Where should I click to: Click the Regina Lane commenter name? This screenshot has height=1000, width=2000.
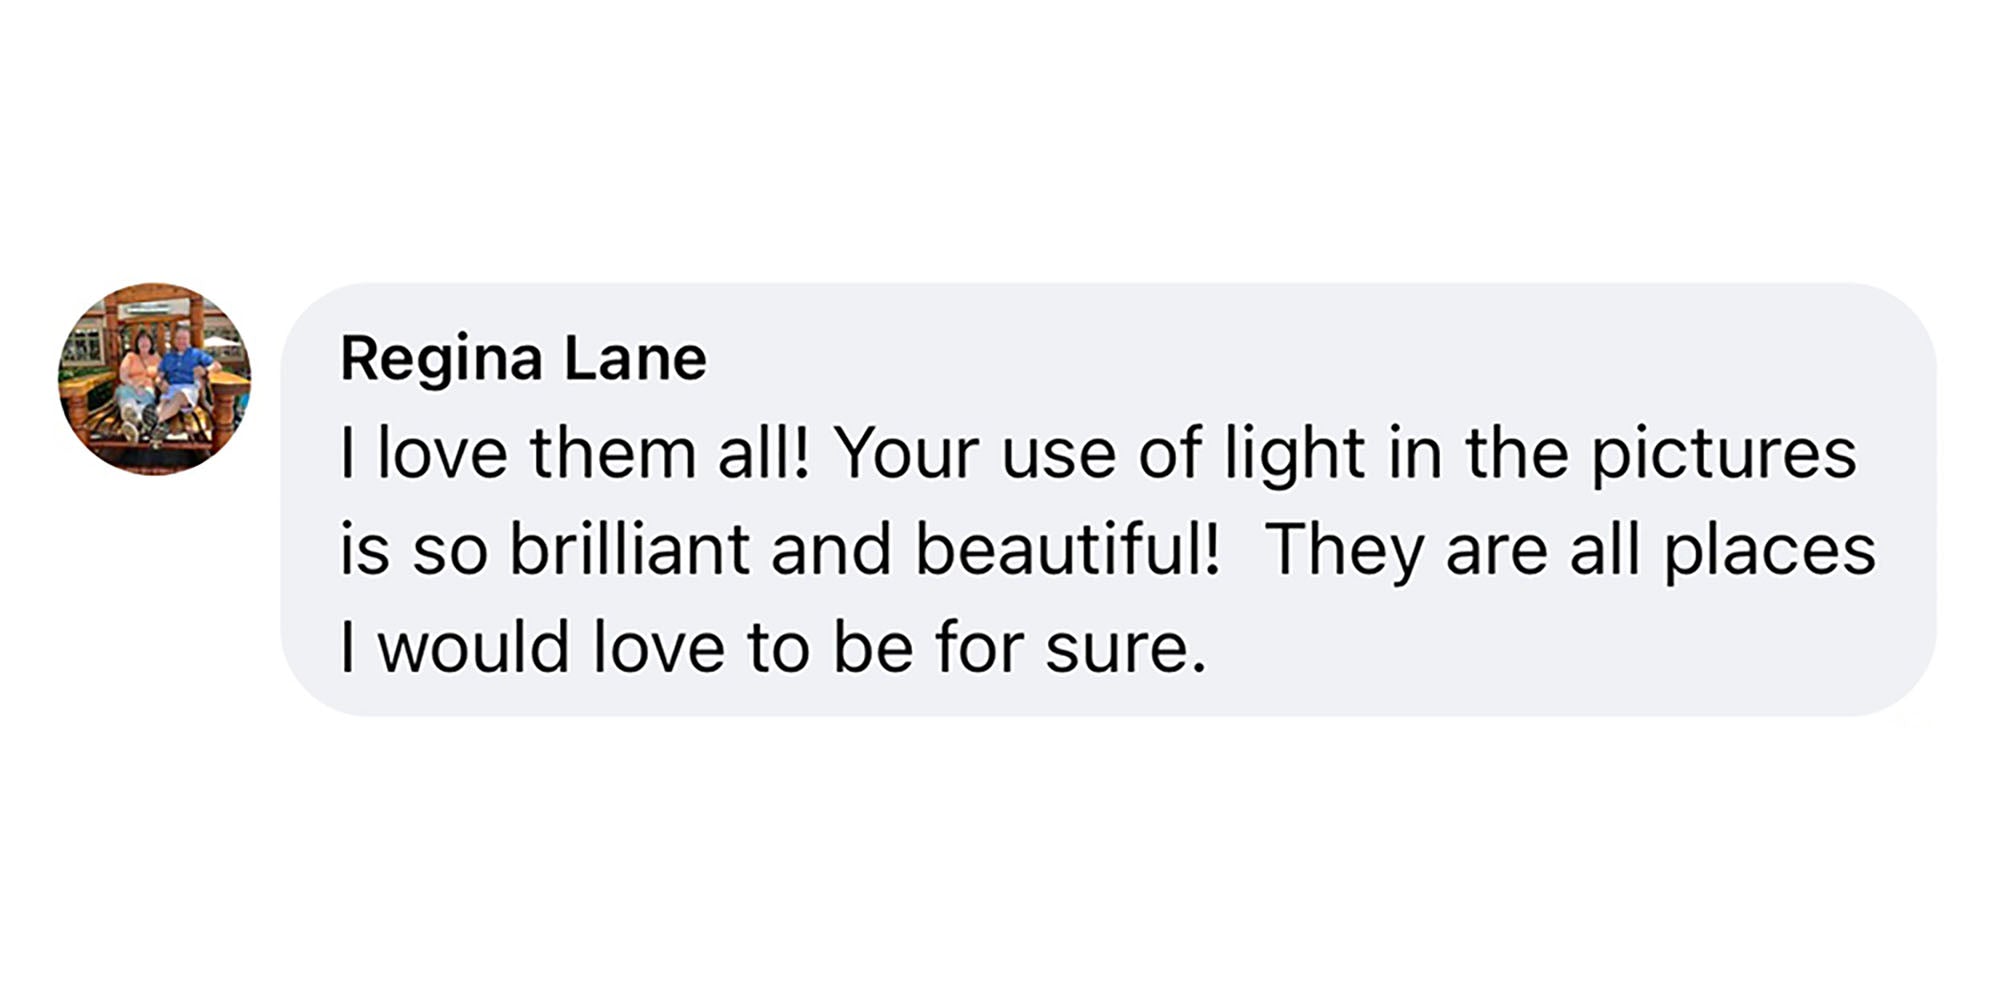[x=523, y=358]
